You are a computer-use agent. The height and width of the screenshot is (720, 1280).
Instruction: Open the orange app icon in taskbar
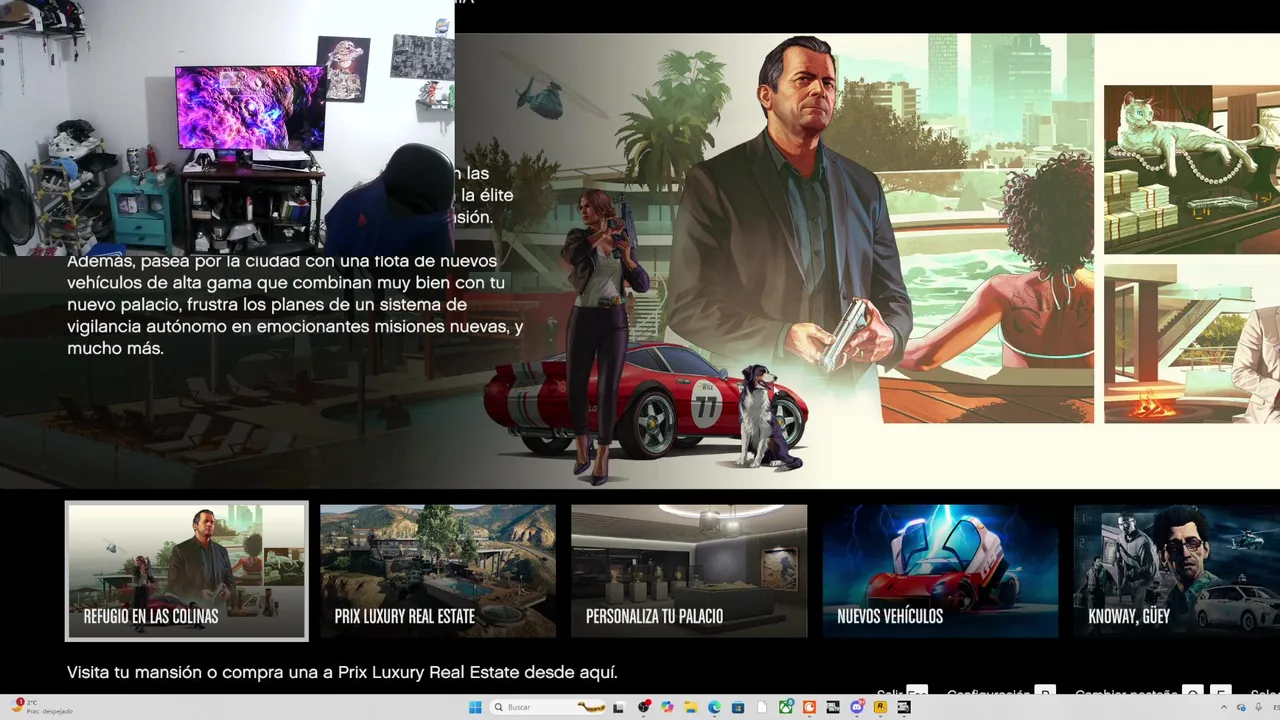tap(809, 707)
